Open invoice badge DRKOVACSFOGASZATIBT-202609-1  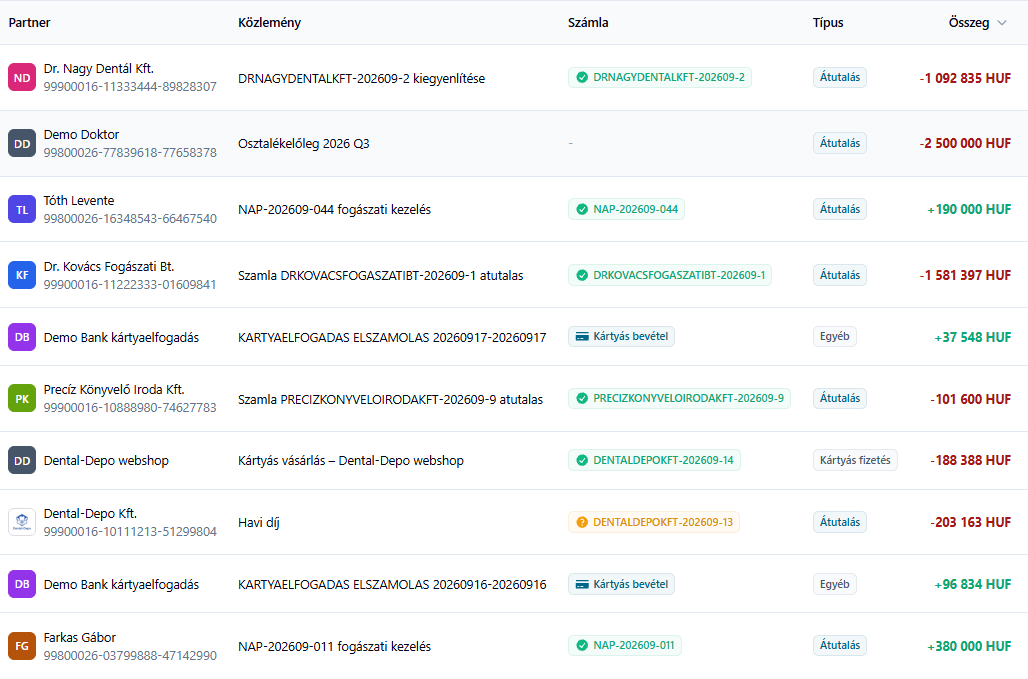669,275
